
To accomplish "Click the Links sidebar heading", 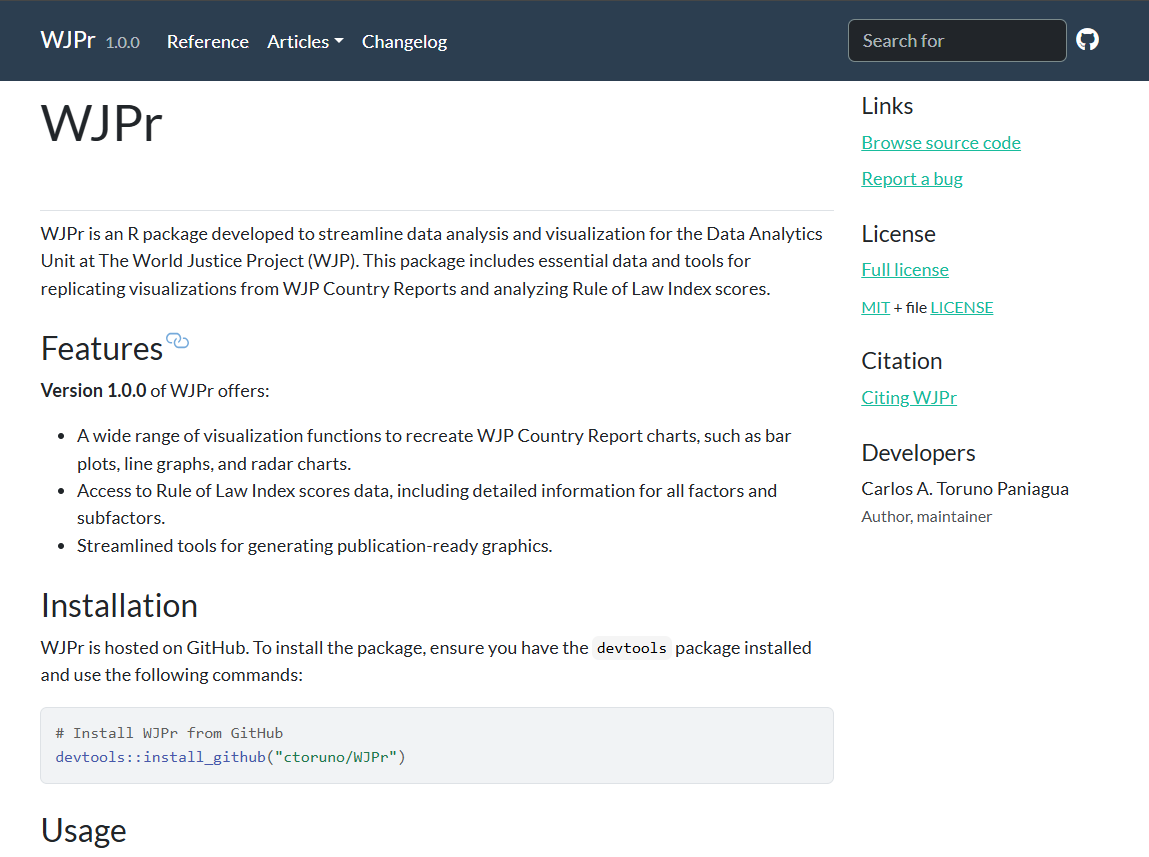I will pyautogui.click(x=887, y=106).
